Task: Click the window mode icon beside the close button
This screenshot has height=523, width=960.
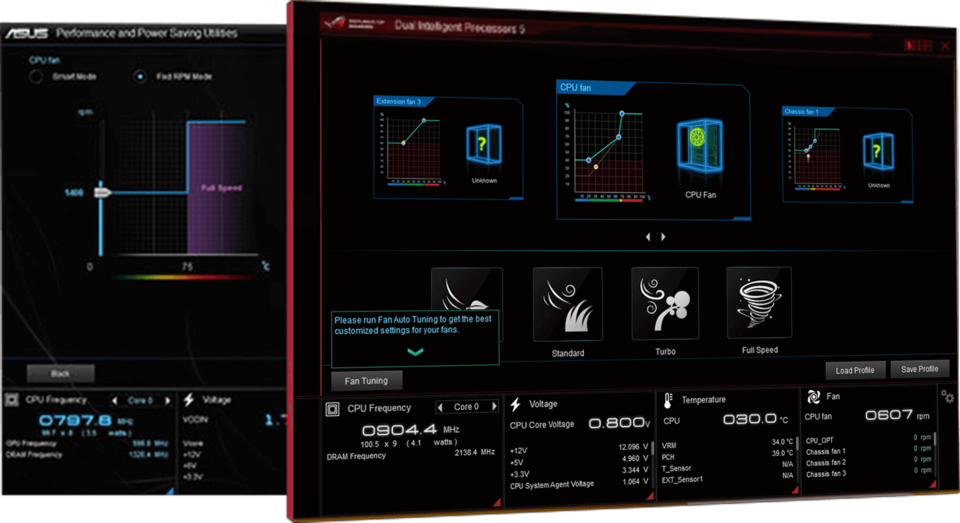Action: 918,46
